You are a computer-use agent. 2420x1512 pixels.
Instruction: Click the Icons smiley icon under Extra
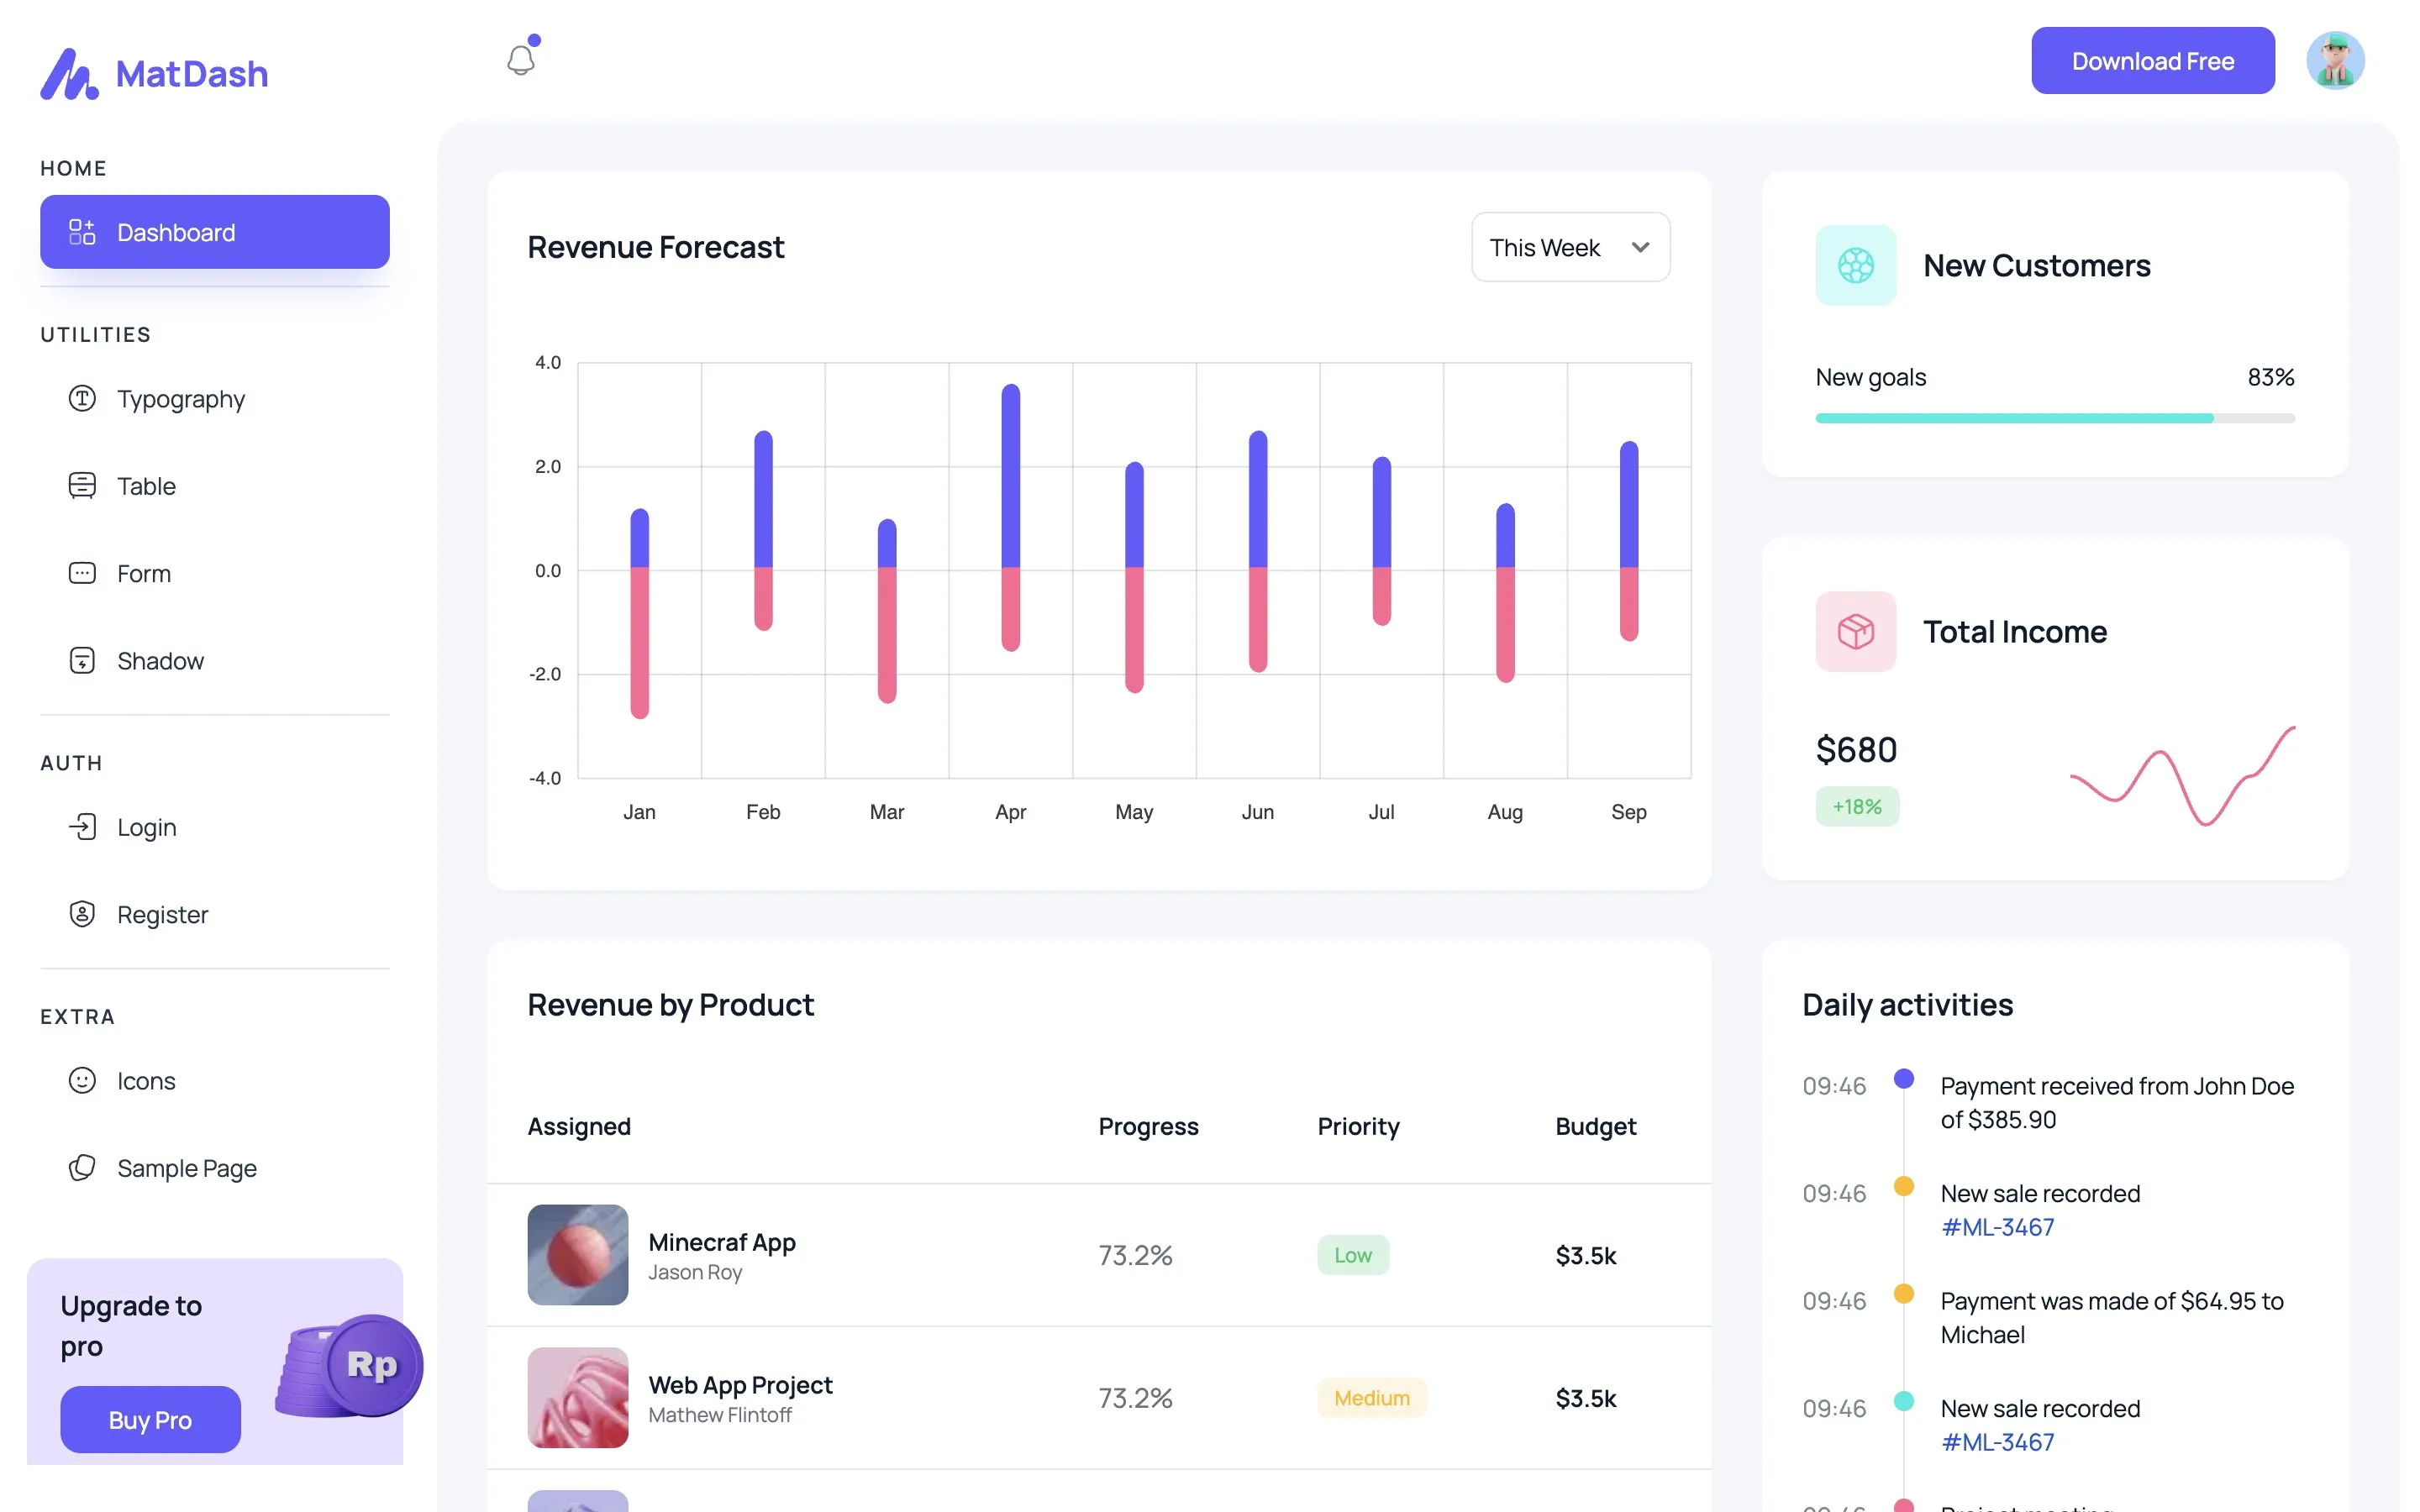point(83,1080)
